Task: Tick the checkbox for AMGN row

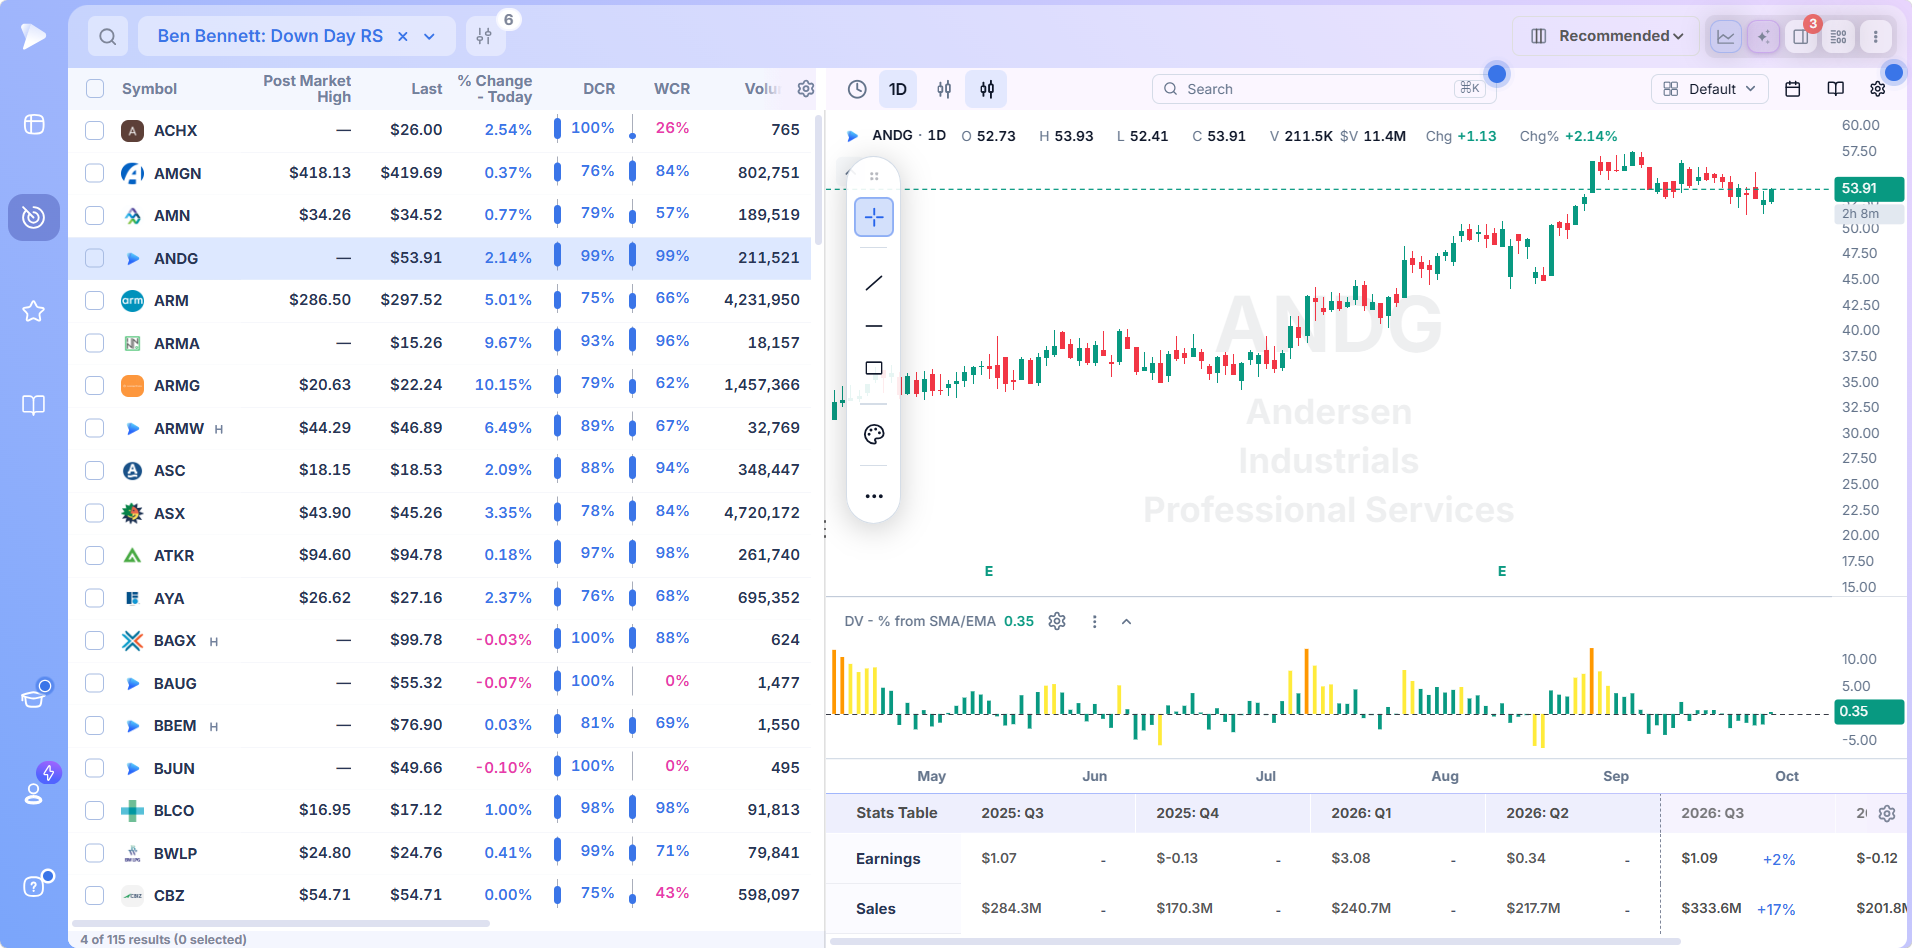Action: coord(95,173)
